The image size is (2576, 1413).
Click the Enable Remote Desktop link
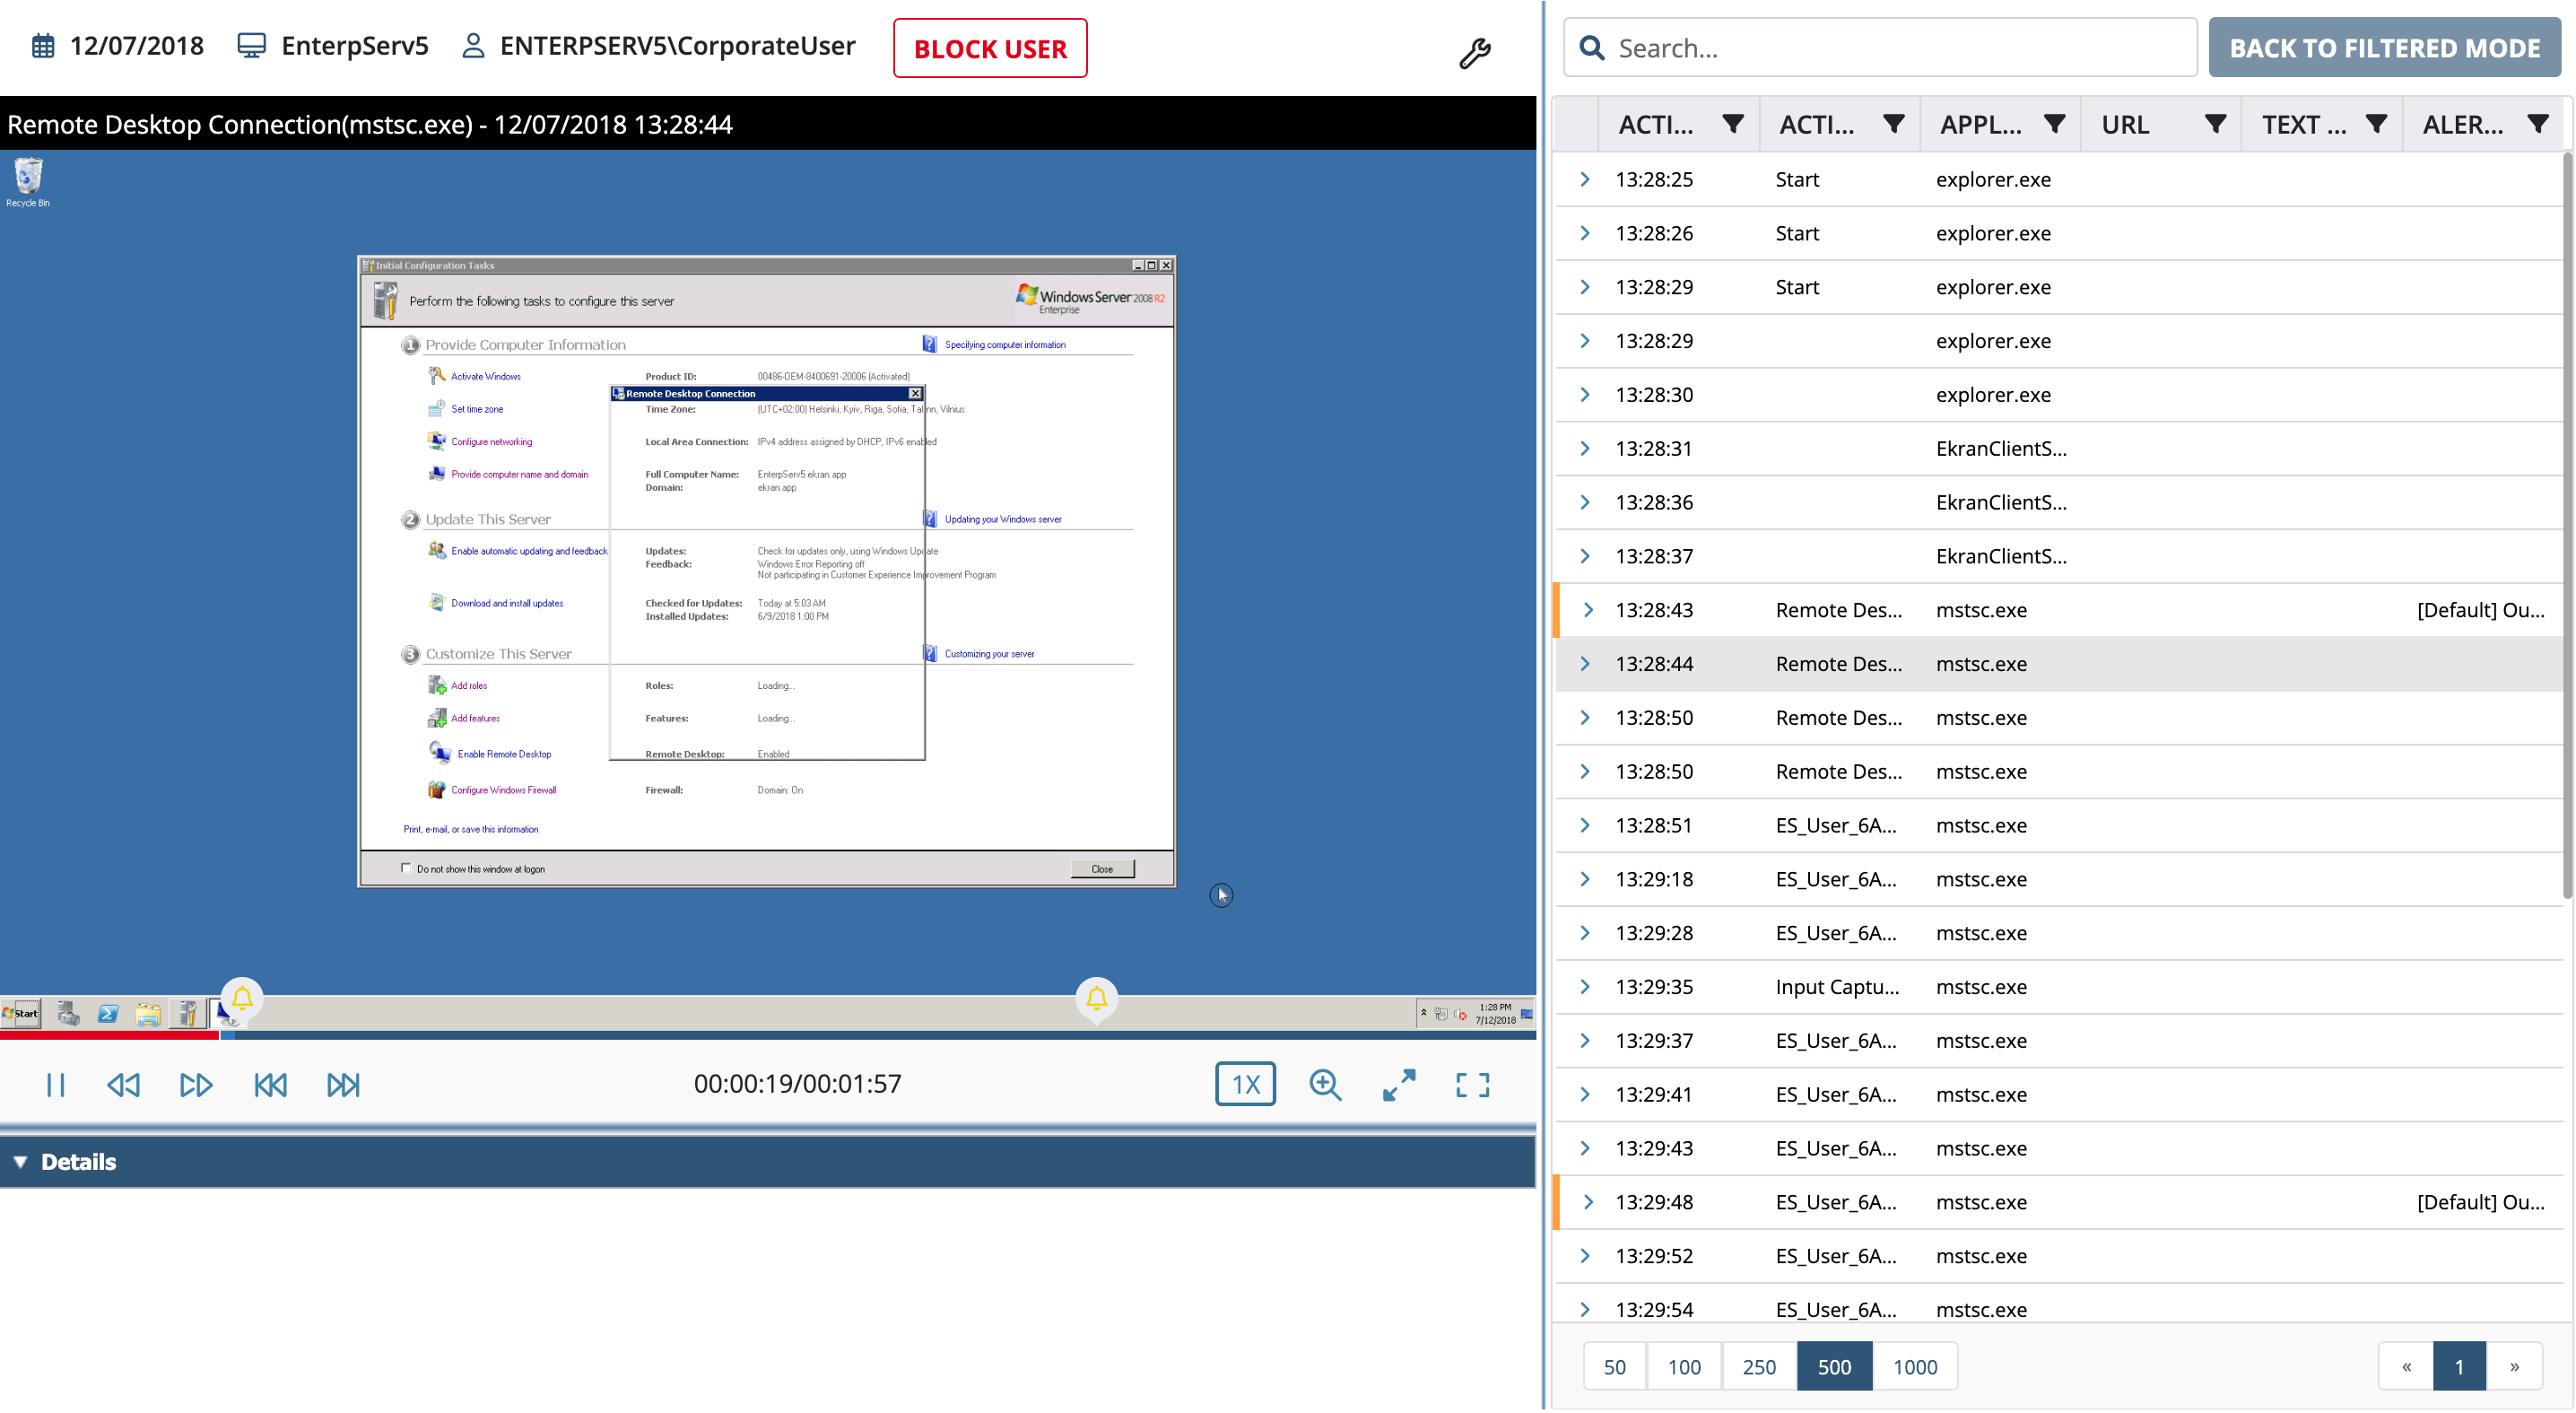[504, 754]
